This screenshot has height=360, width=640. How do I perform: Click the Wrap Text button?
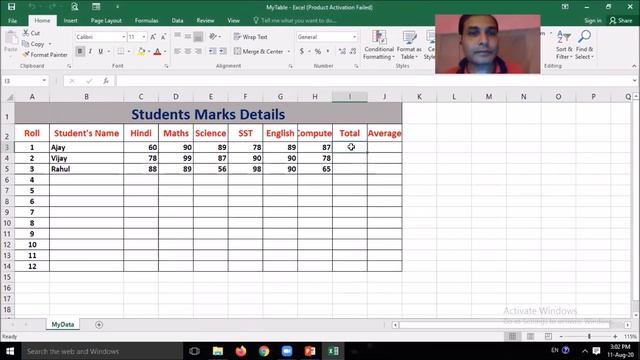coord(251,37)
